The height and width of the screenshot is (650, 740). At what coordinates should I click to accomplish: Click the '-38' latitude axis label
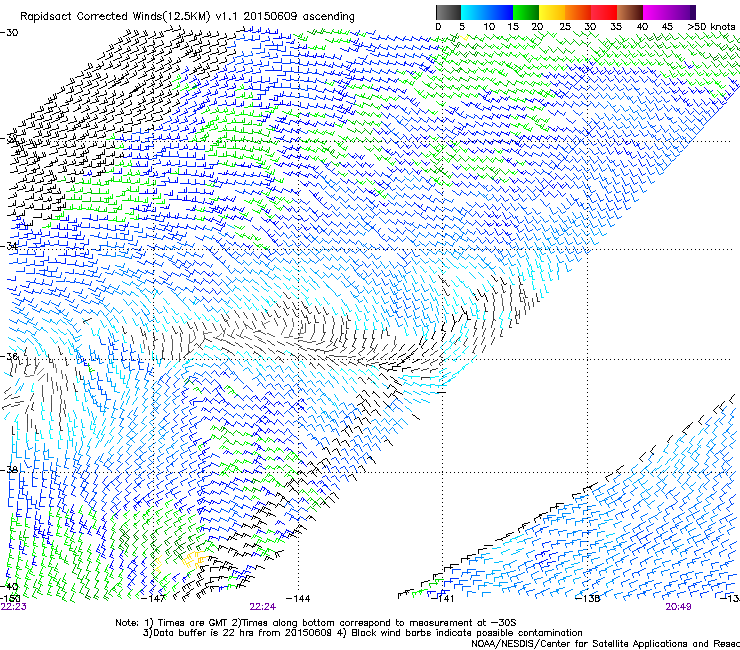pyautogui.click(x=9, y=470)
